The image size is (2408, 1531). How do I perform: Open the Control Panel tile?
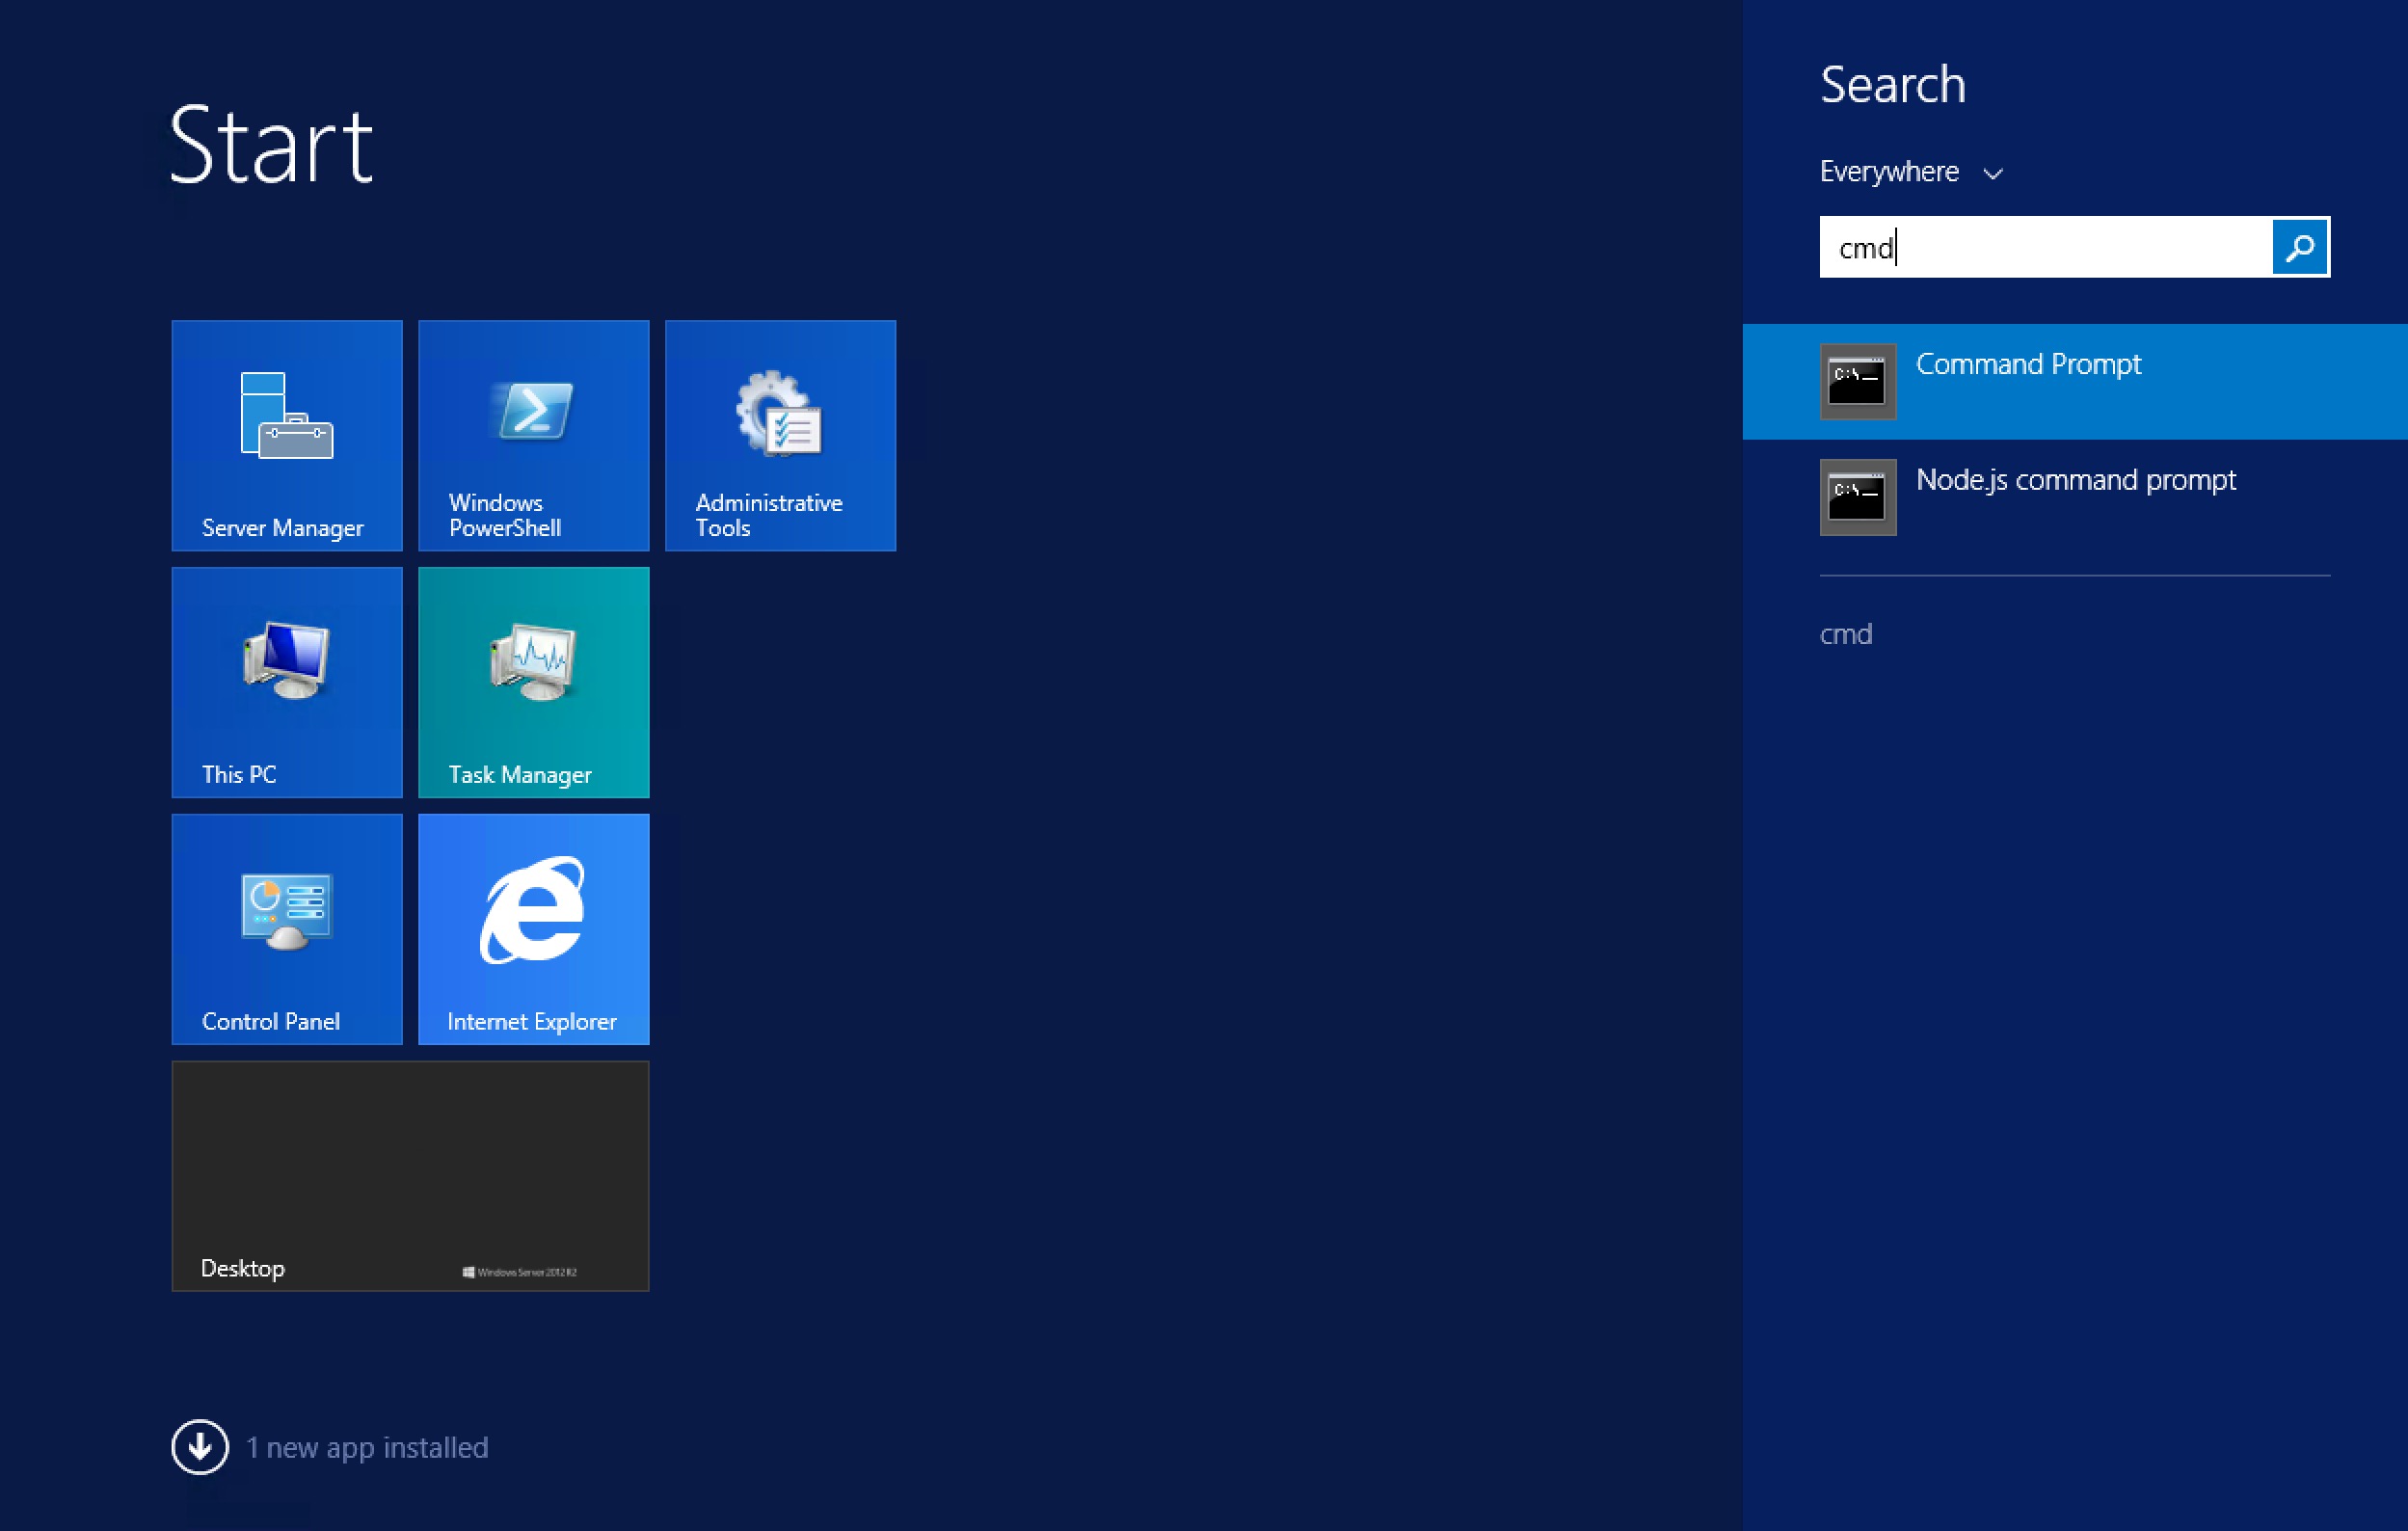(287, 928)
